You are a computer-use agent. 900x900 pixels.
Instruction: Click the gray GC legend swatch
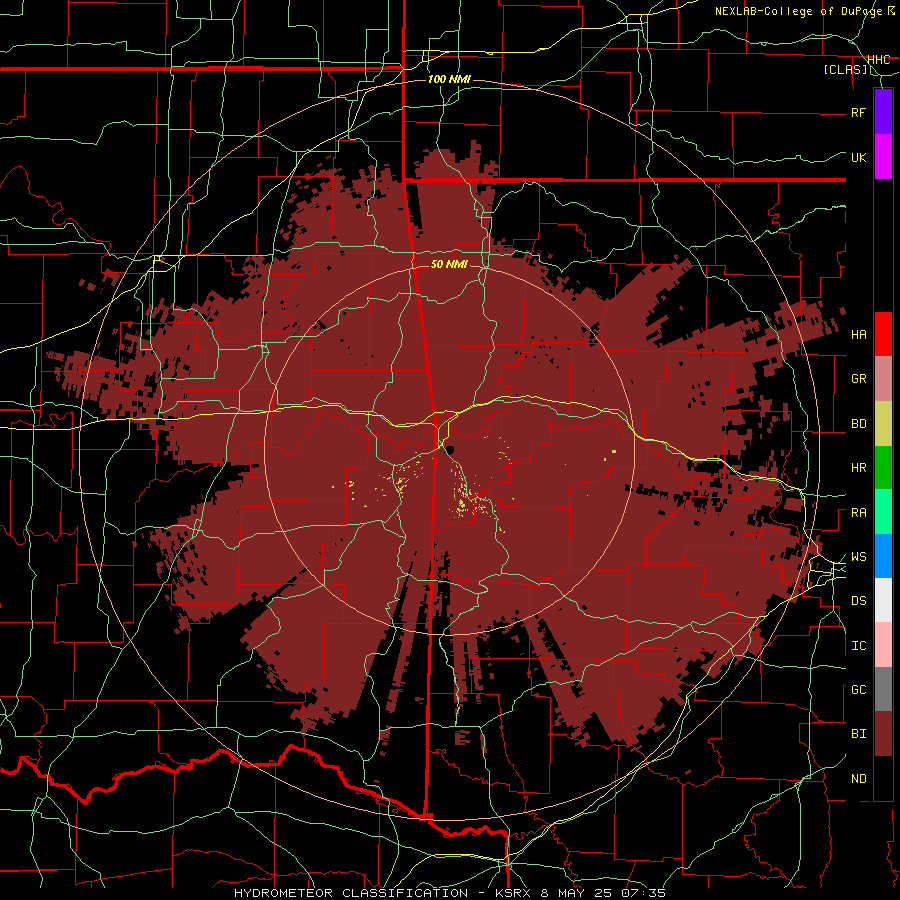[x=883, y=689]
